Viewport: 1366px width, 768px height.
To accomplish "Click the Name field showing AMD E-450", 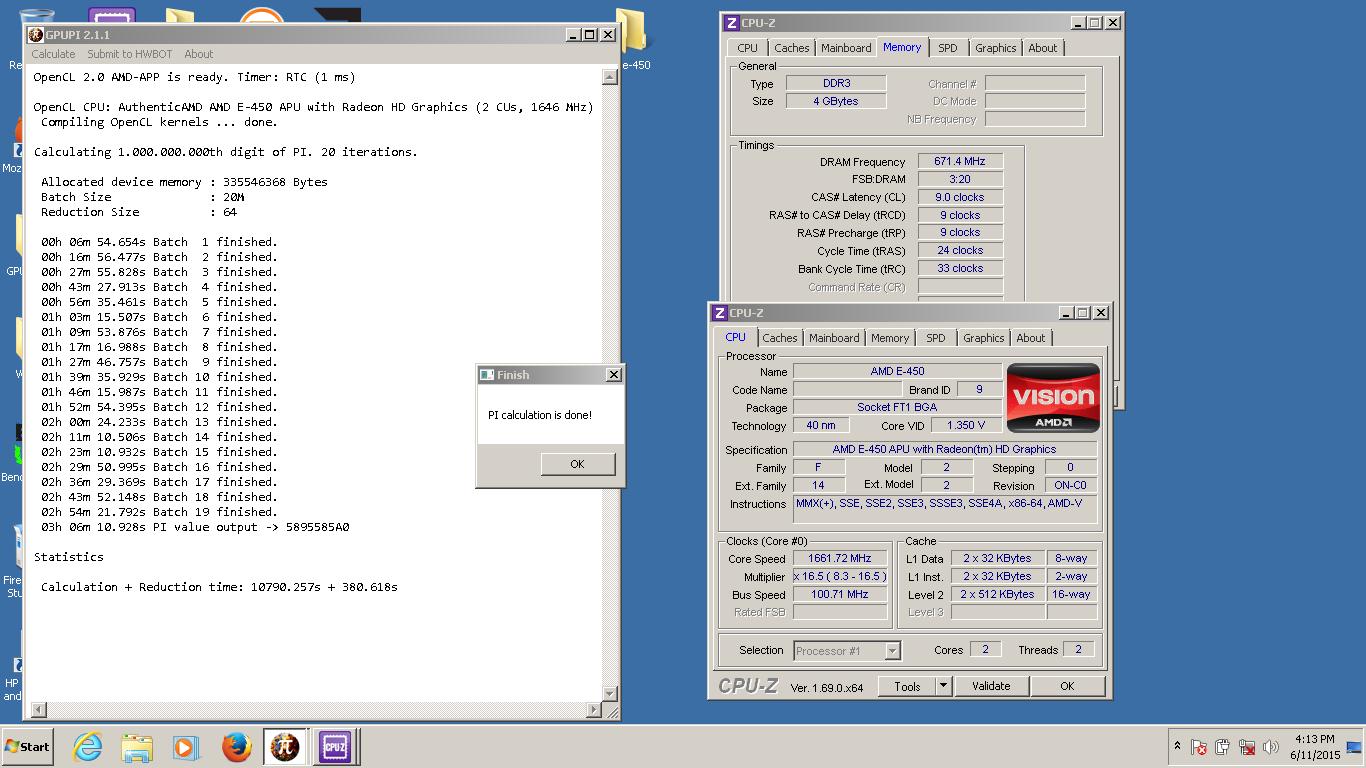I will point(897,371).
